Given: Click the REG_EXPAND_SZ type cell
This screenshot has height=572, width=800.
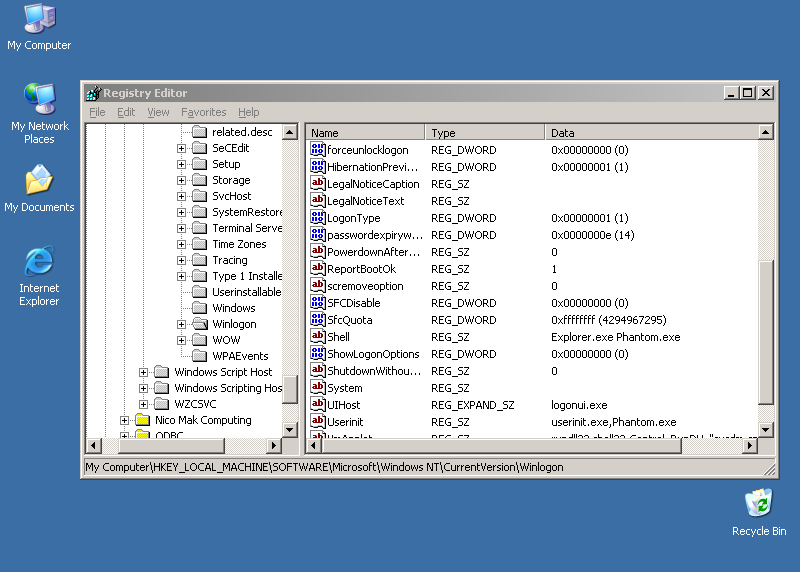Looking at the screenshot, I should click(472, 405).
